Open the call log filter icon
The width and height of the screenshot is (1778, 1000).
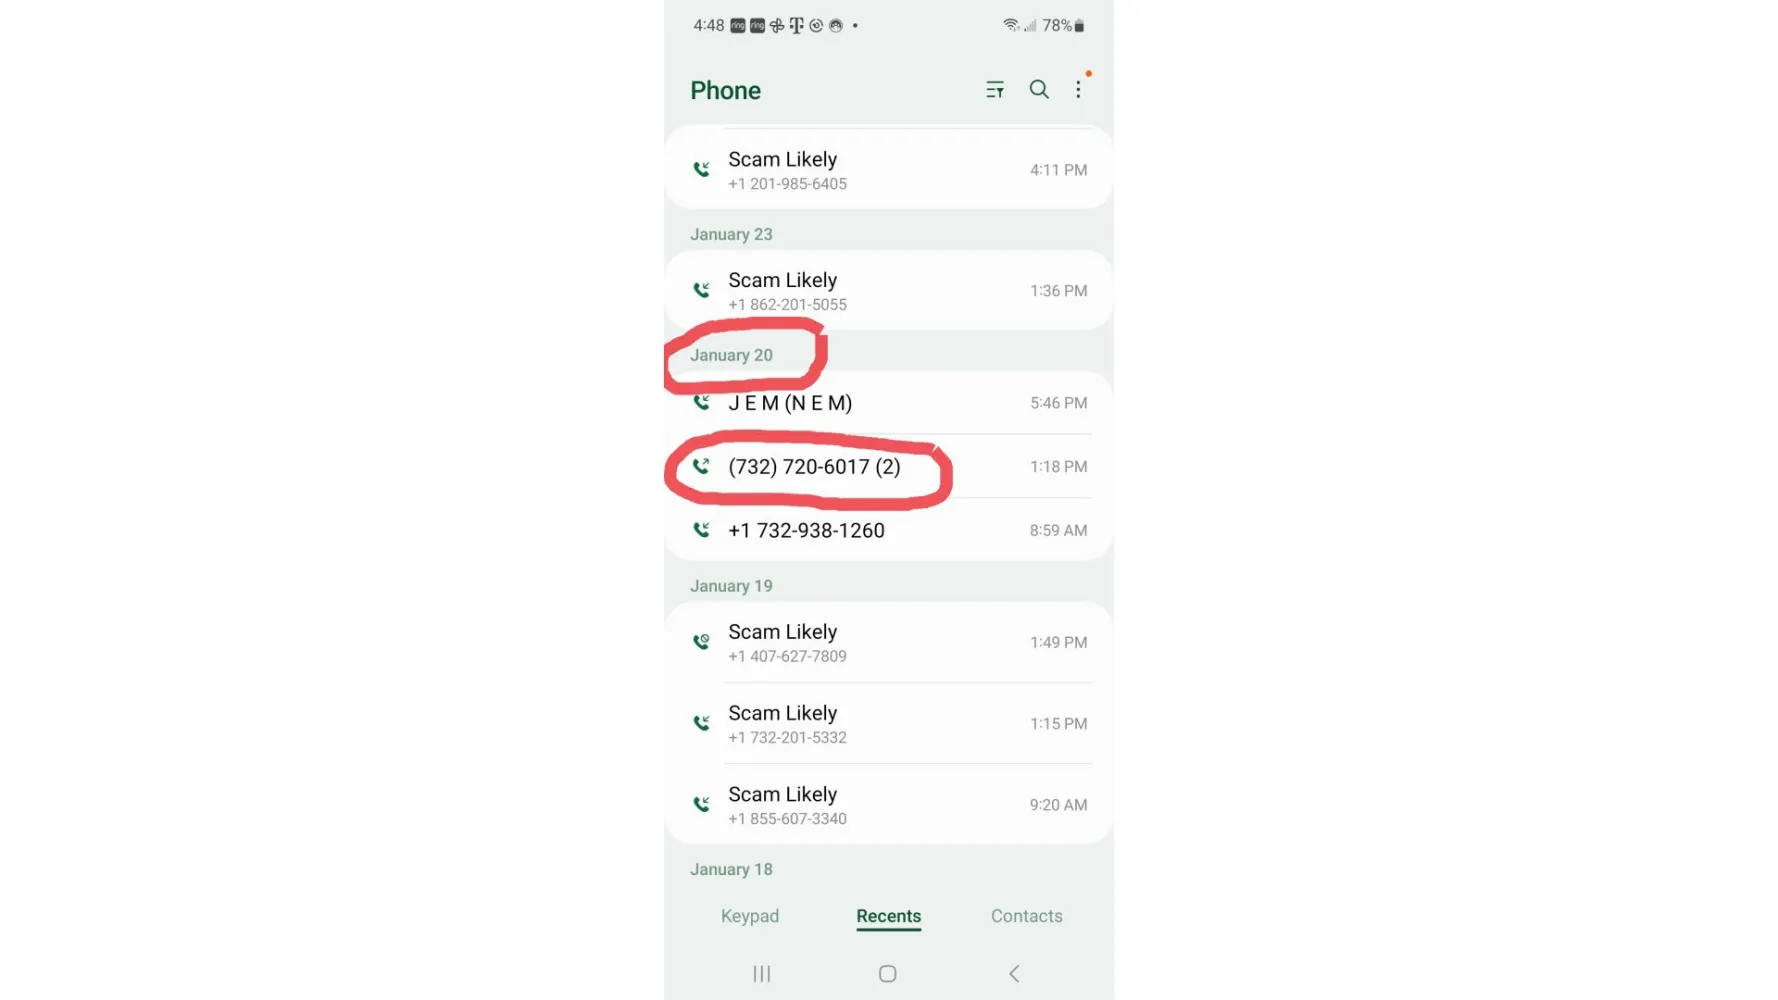coord(994,90)
